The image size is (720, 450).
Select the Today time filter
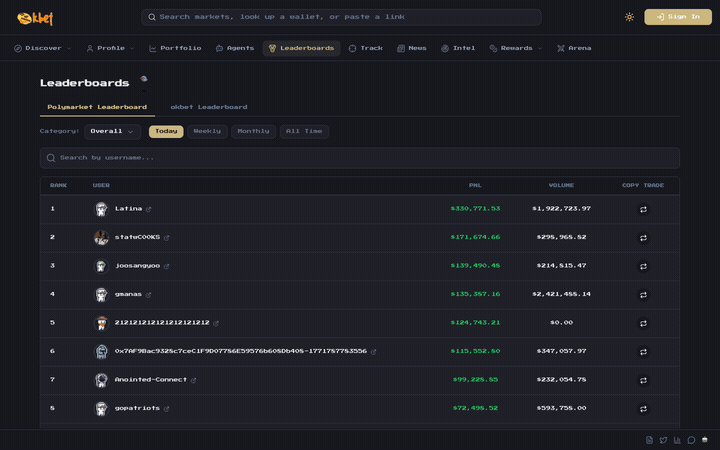(x=166, y=131)
